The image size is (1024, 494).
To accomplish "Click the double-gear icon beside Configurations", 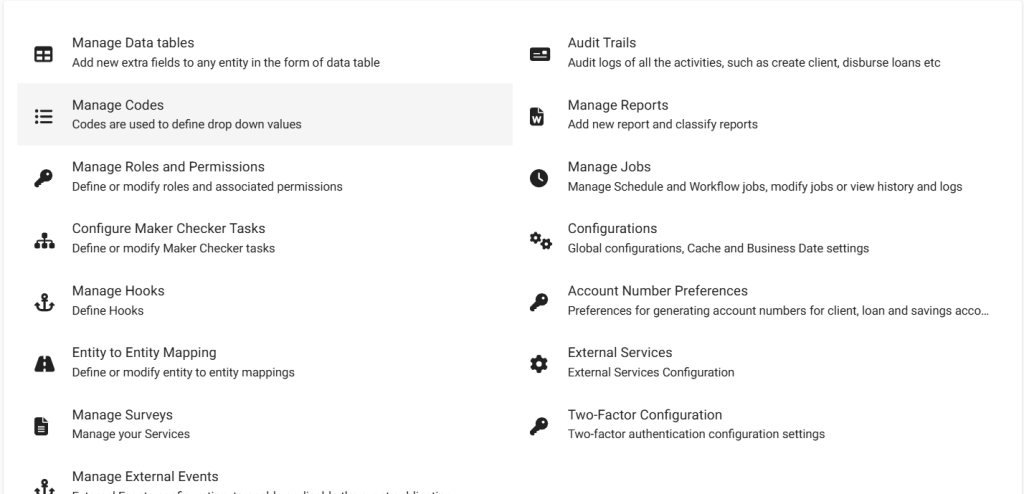I will 540,240.
